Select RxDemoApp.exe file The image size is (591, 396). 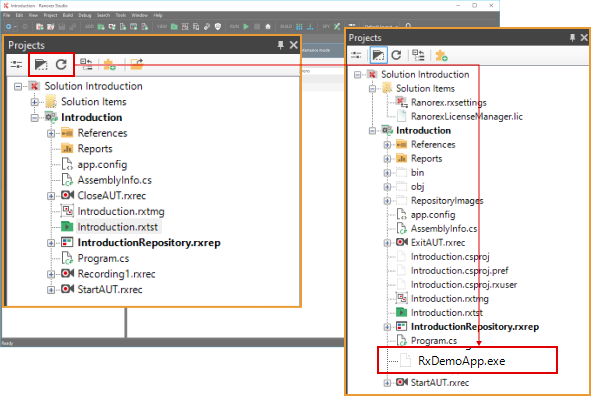(x=461, y=361)
